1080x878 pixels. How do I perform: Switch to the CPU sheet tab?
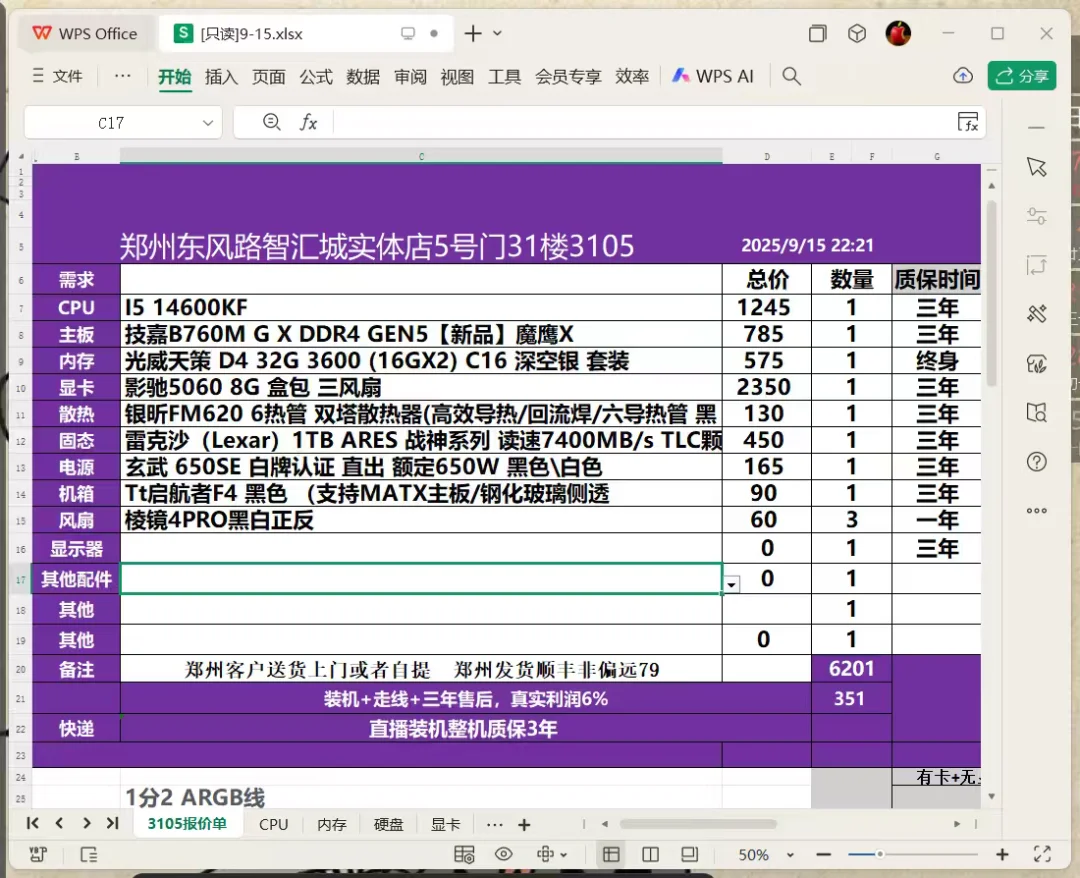point(273,824)
